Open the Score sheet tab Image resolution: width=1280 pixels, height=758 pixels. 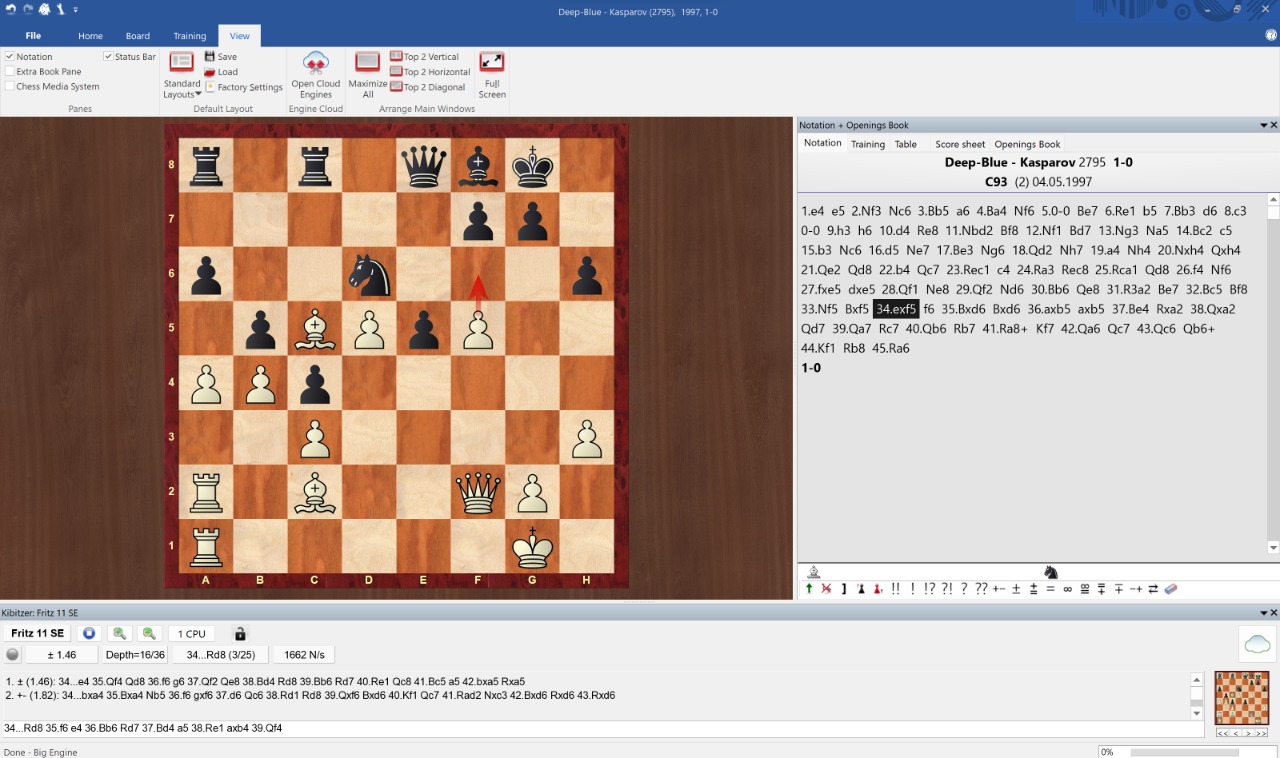(960, 144)
